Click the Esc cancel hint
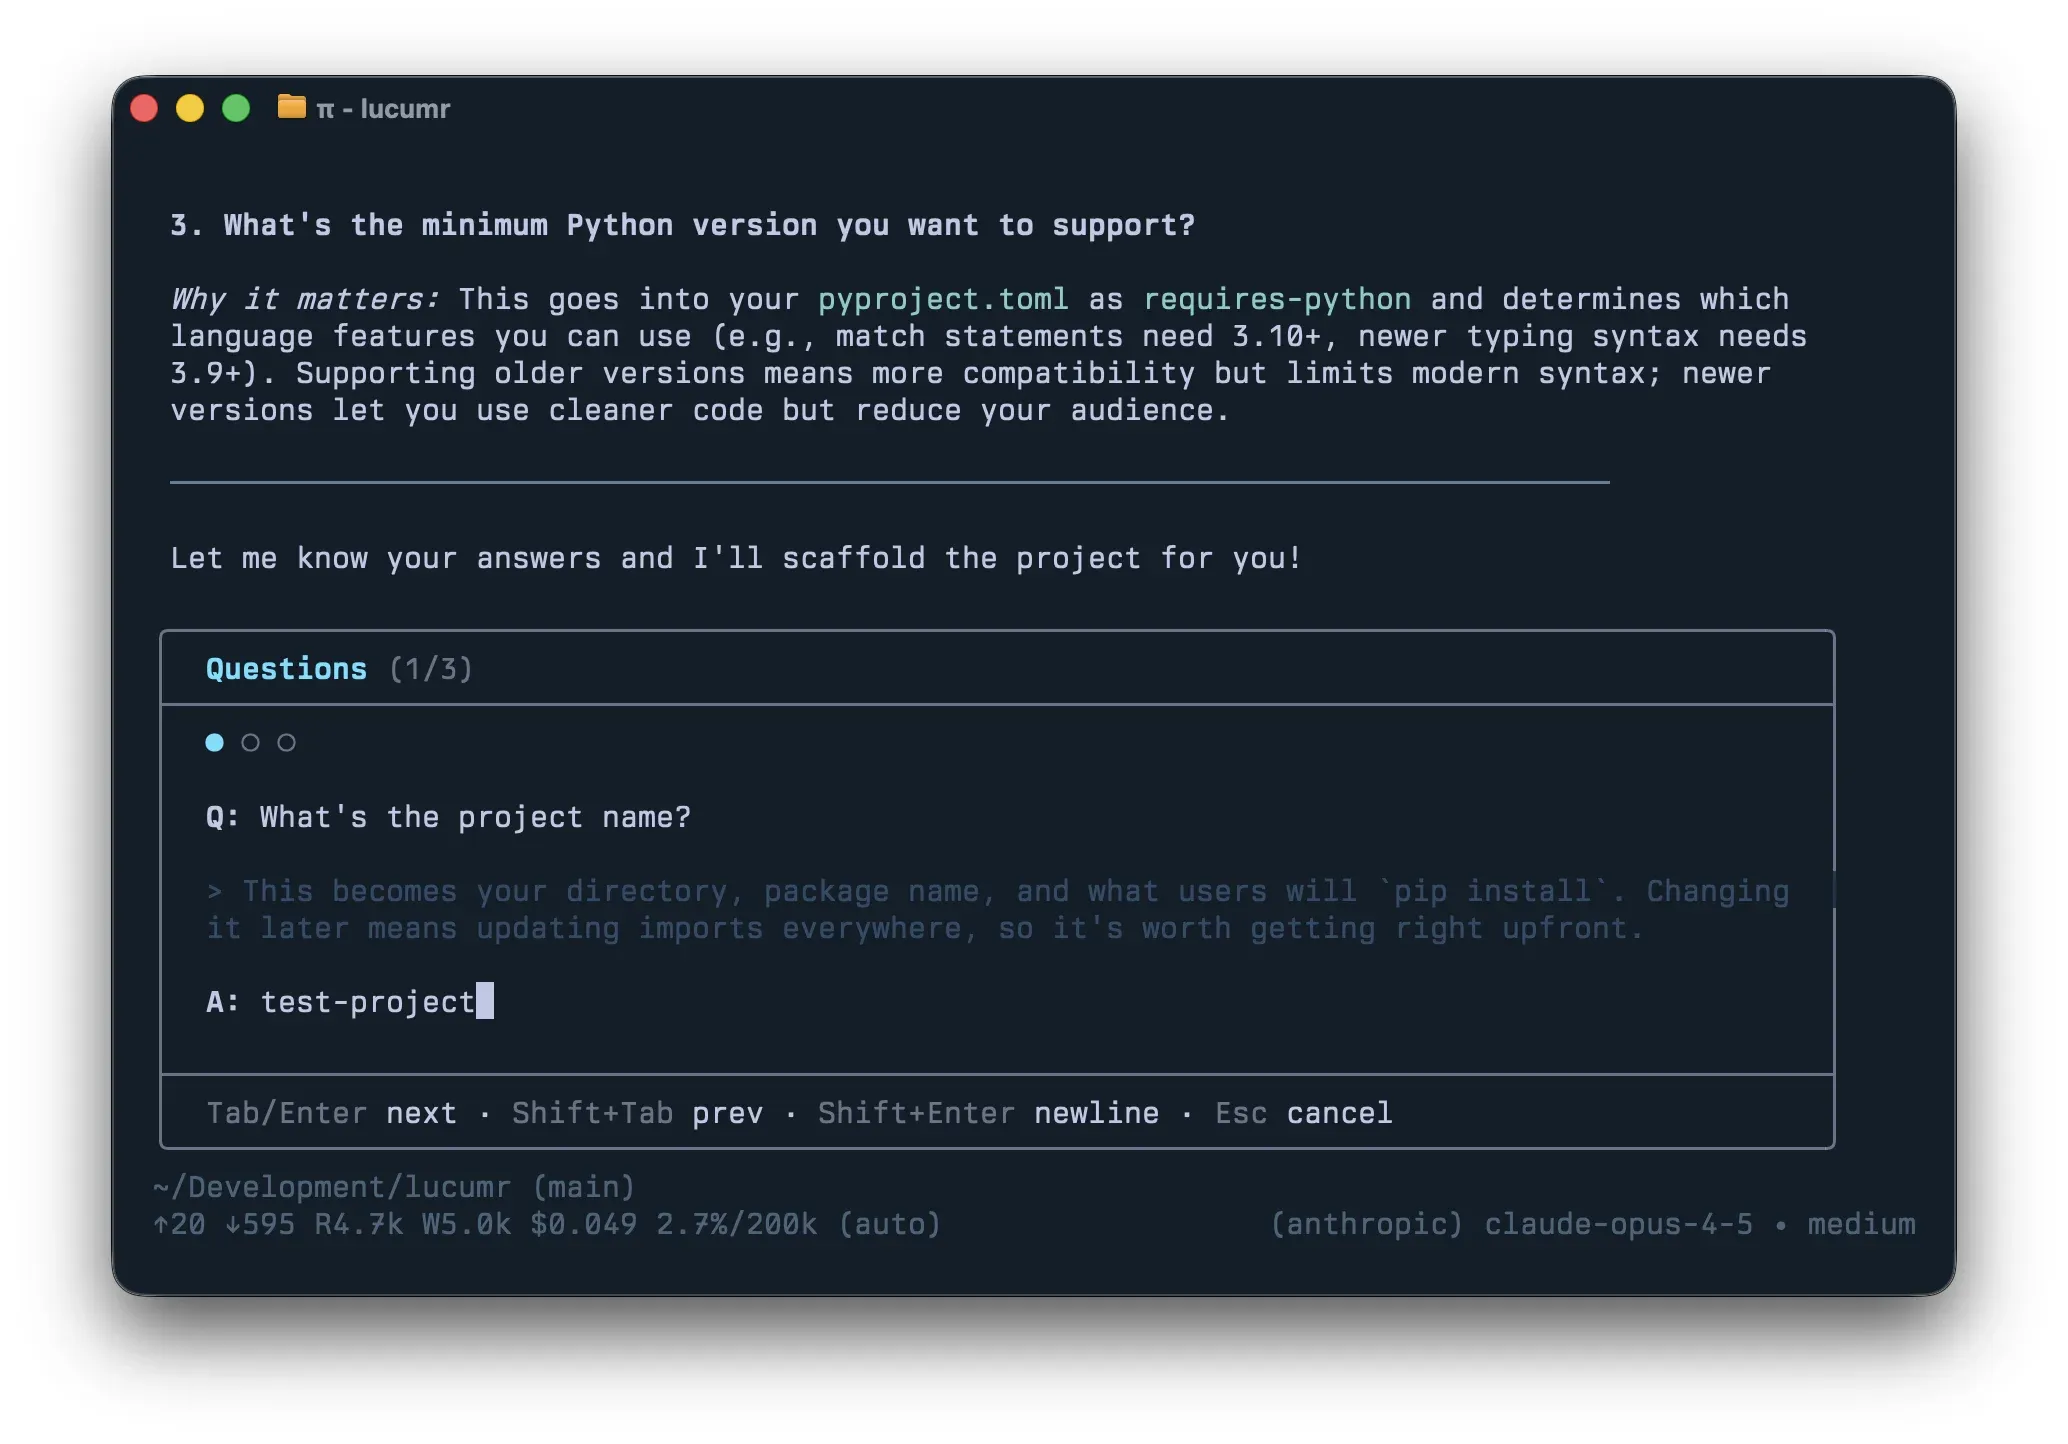This screenshot has height=1444, width=2068. (1303, 1112)
